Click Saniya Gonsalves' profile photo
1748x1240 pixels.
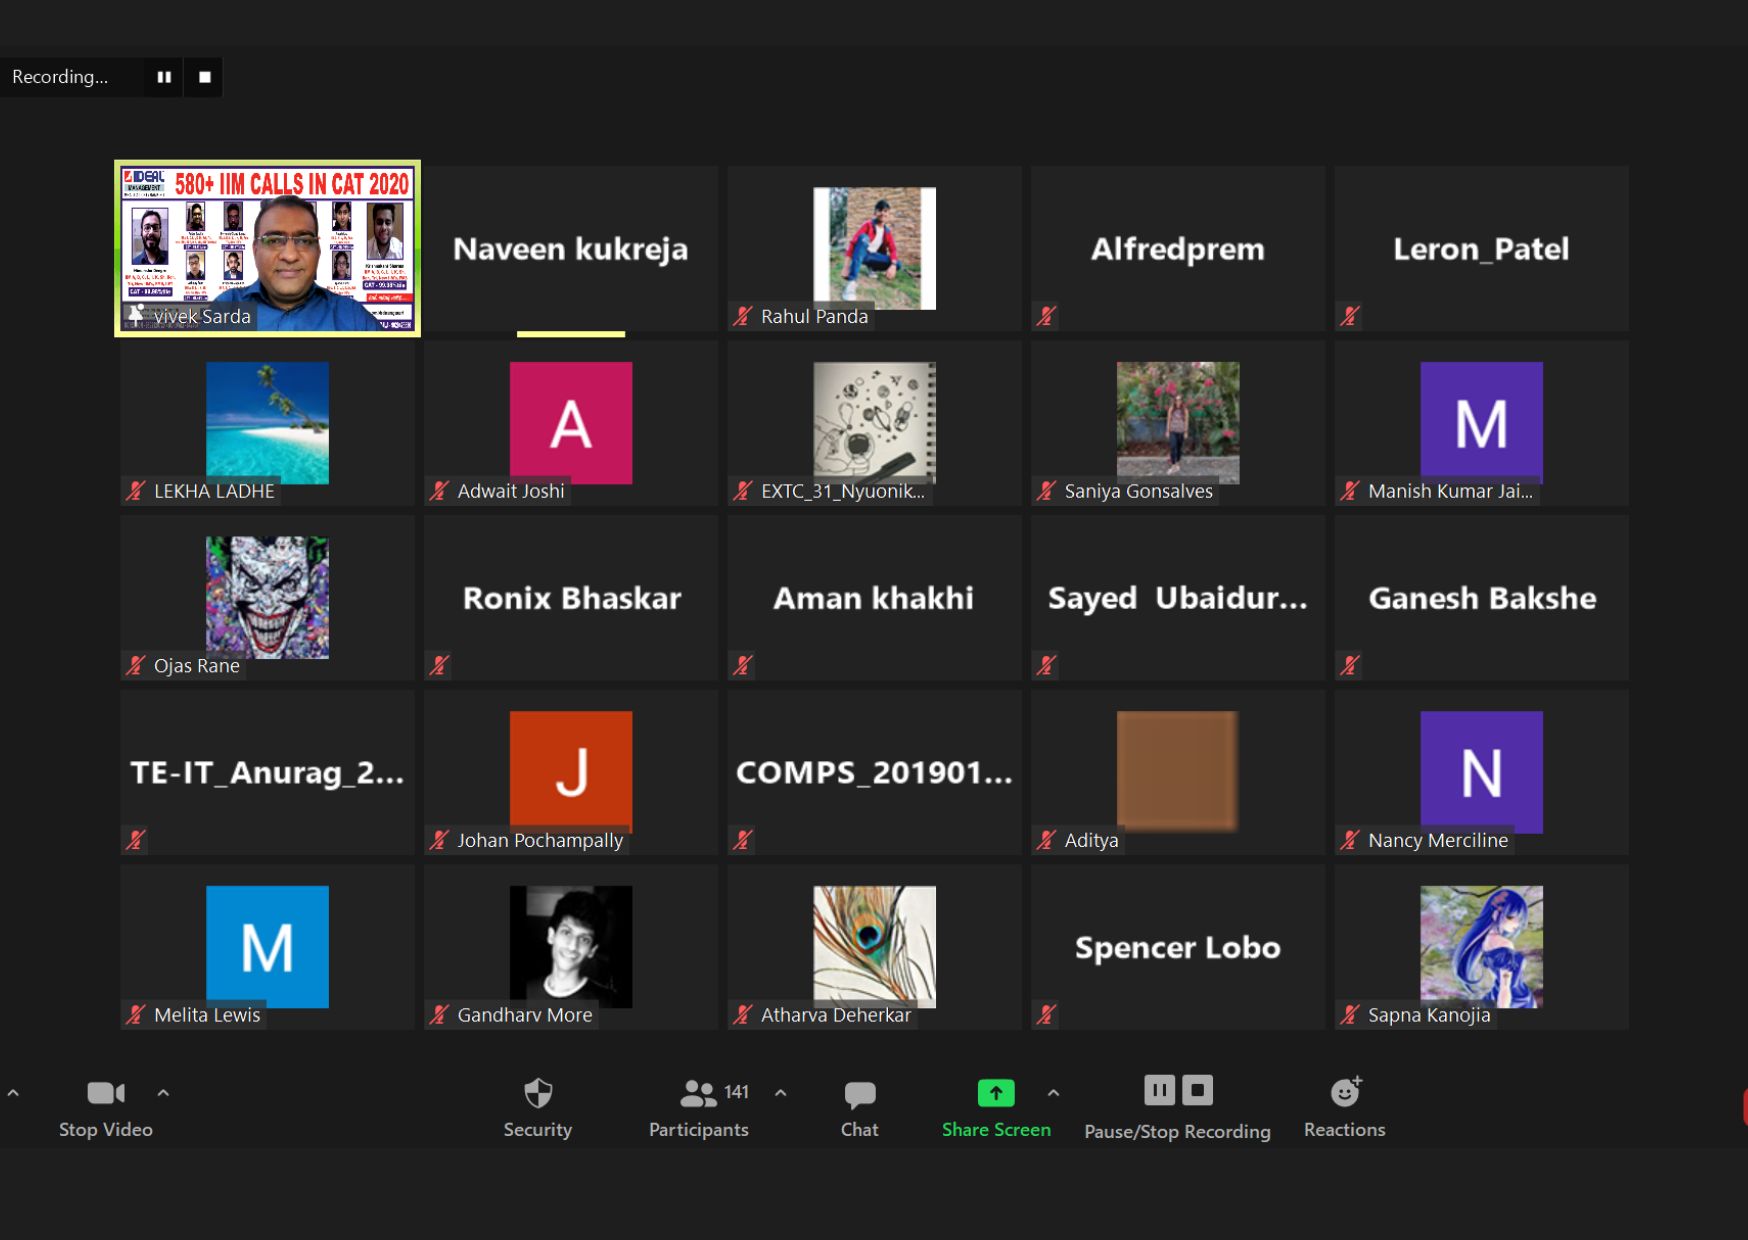click(x=1178, y=422)
